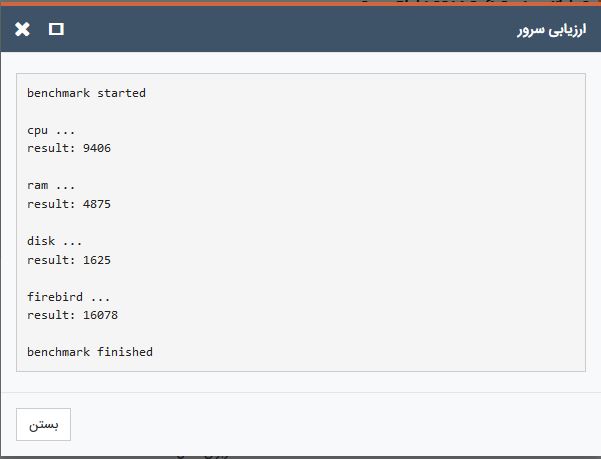Image resolution: width=601 pixels, height=459 pixels.
Task: Select the disk result value 1625
Action: point(97,260)
